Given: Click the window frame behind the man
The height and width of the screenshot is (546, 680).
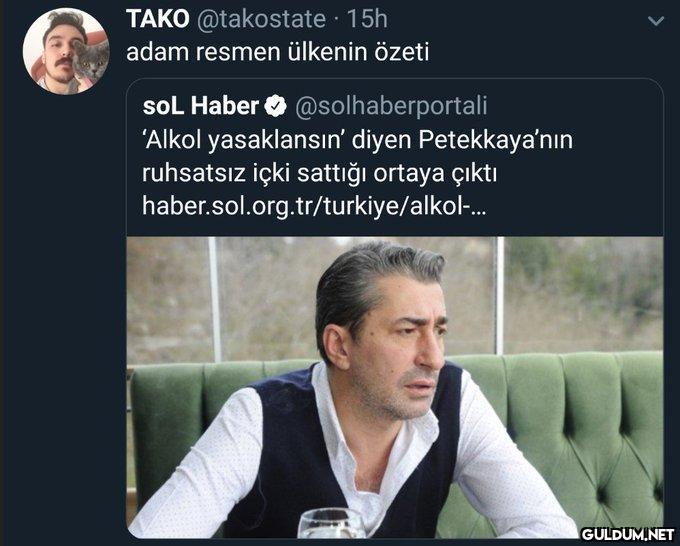Looking at the screenshot, I should click(500, 296).
